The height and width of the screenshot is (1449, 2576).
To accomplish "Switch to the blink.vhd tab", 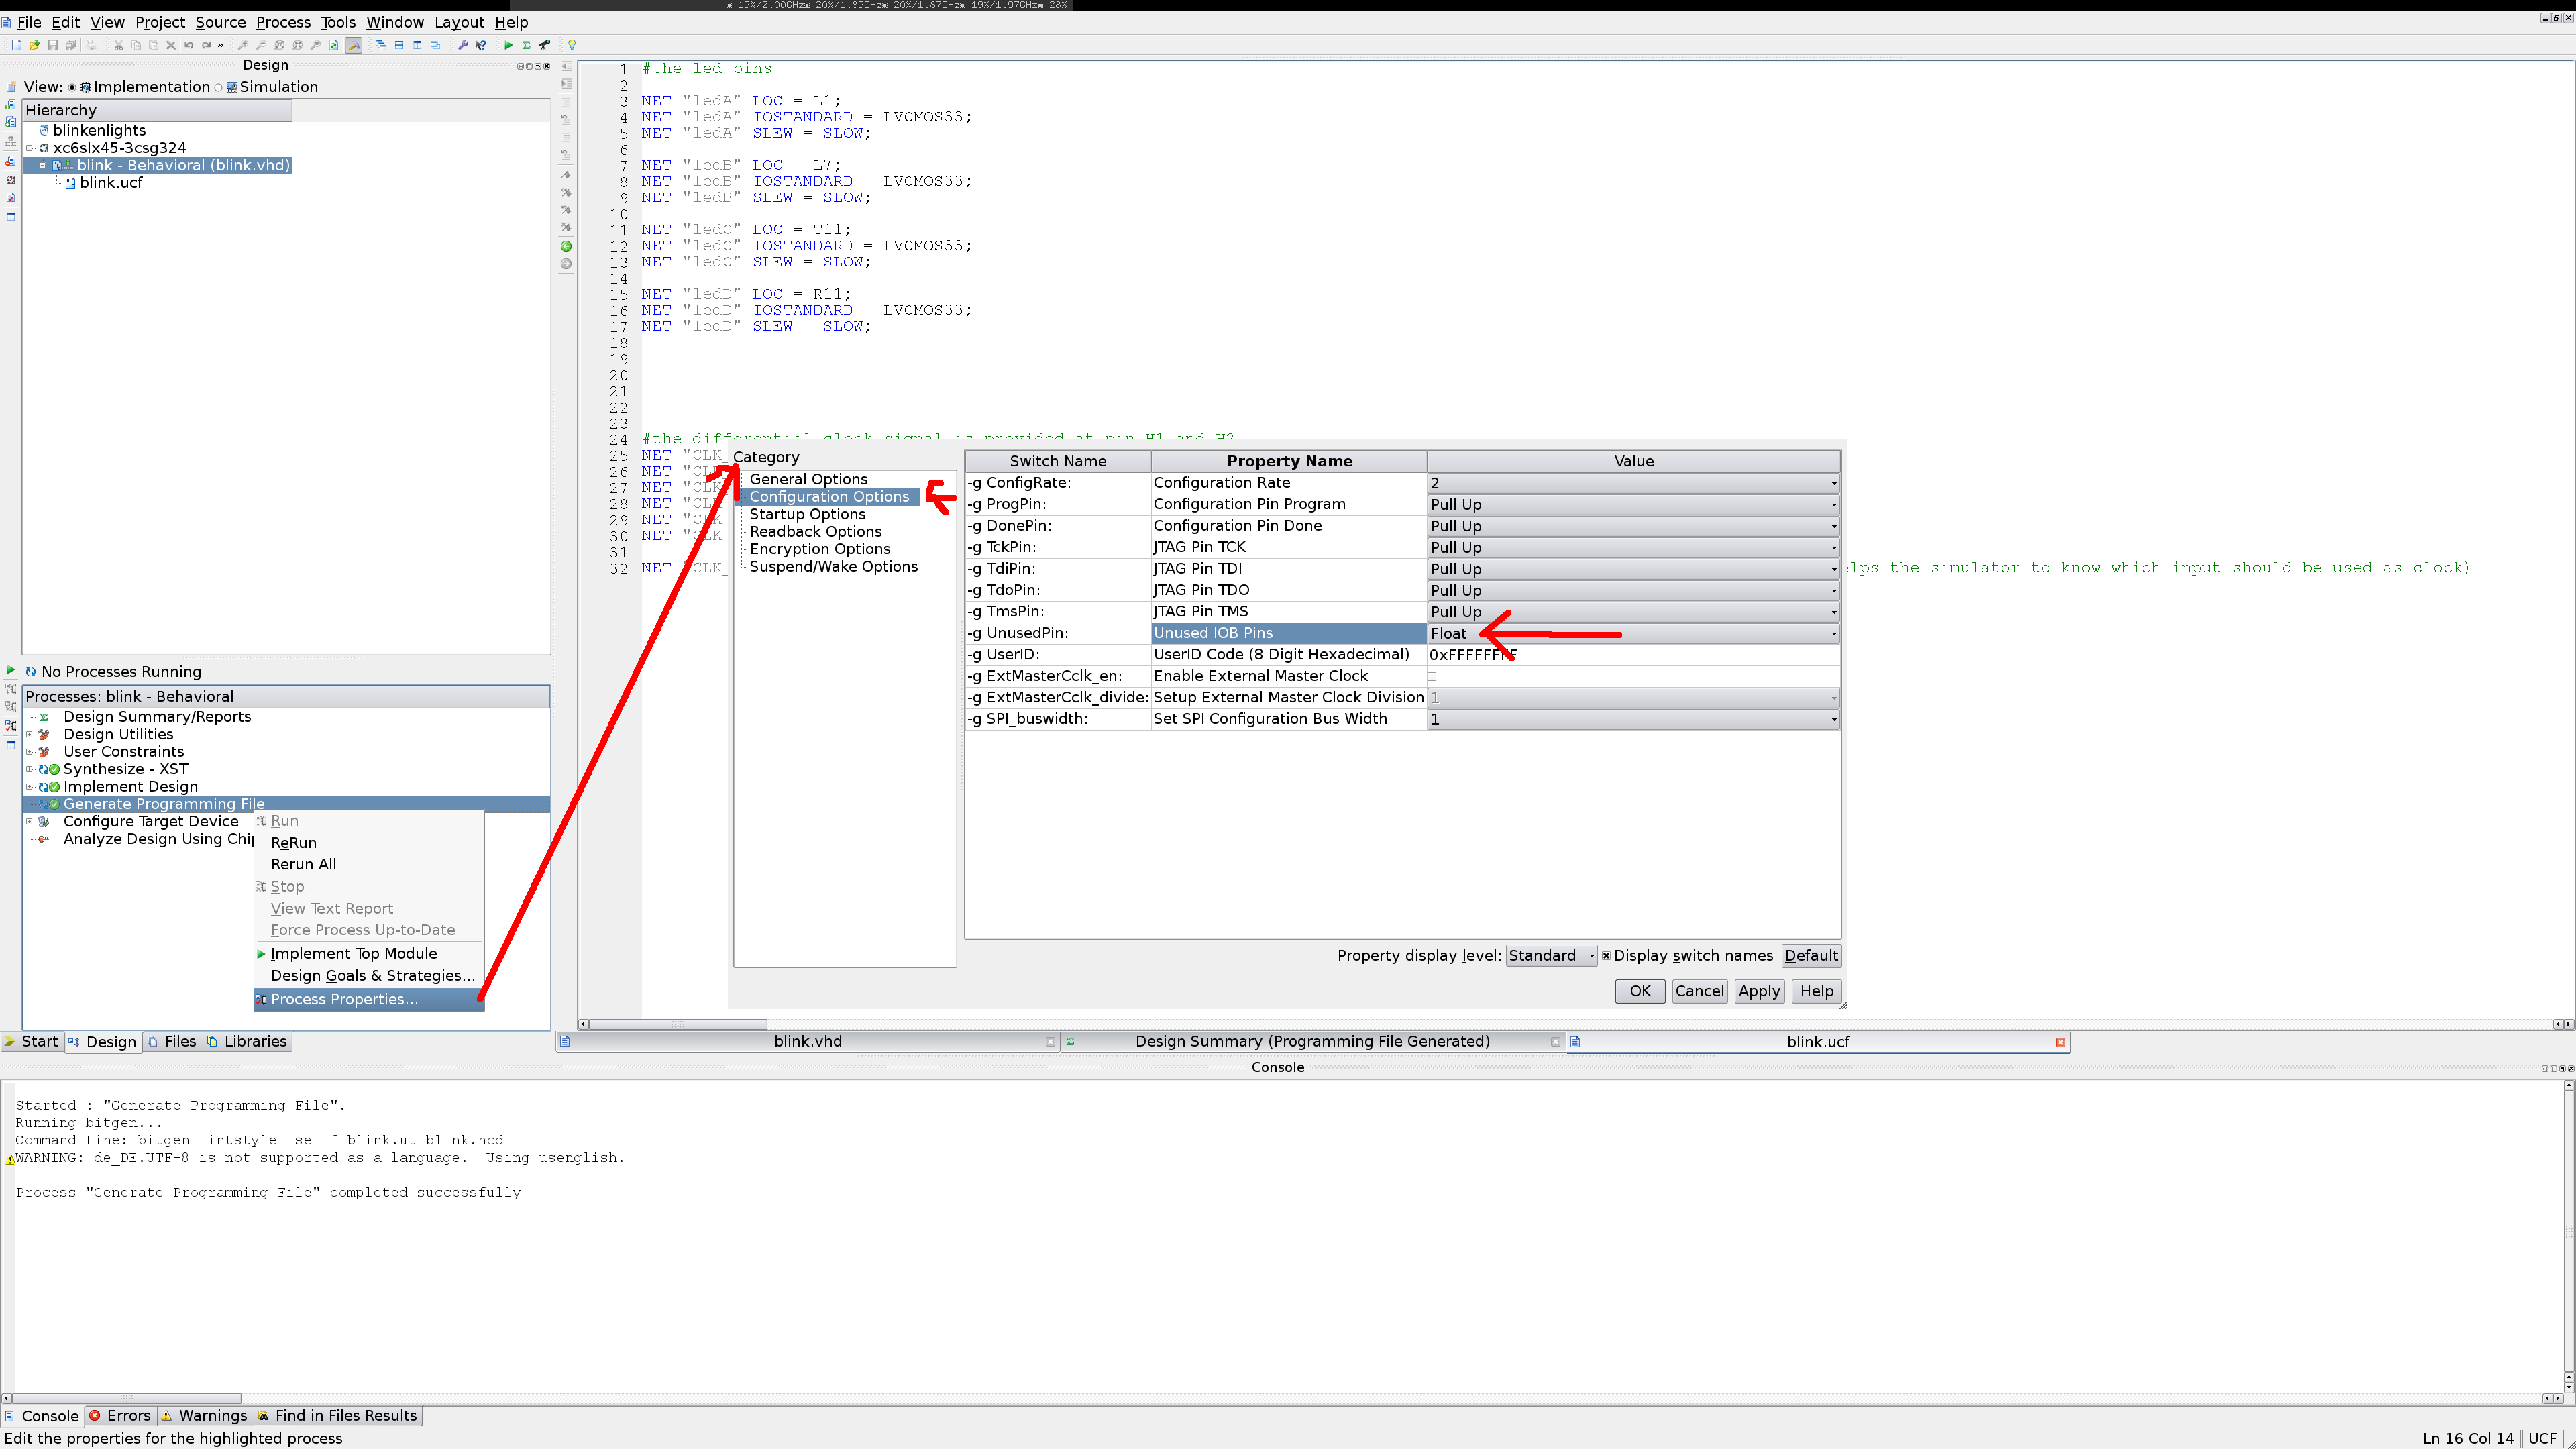I will pyautogui.click(x=807, y=1041).
